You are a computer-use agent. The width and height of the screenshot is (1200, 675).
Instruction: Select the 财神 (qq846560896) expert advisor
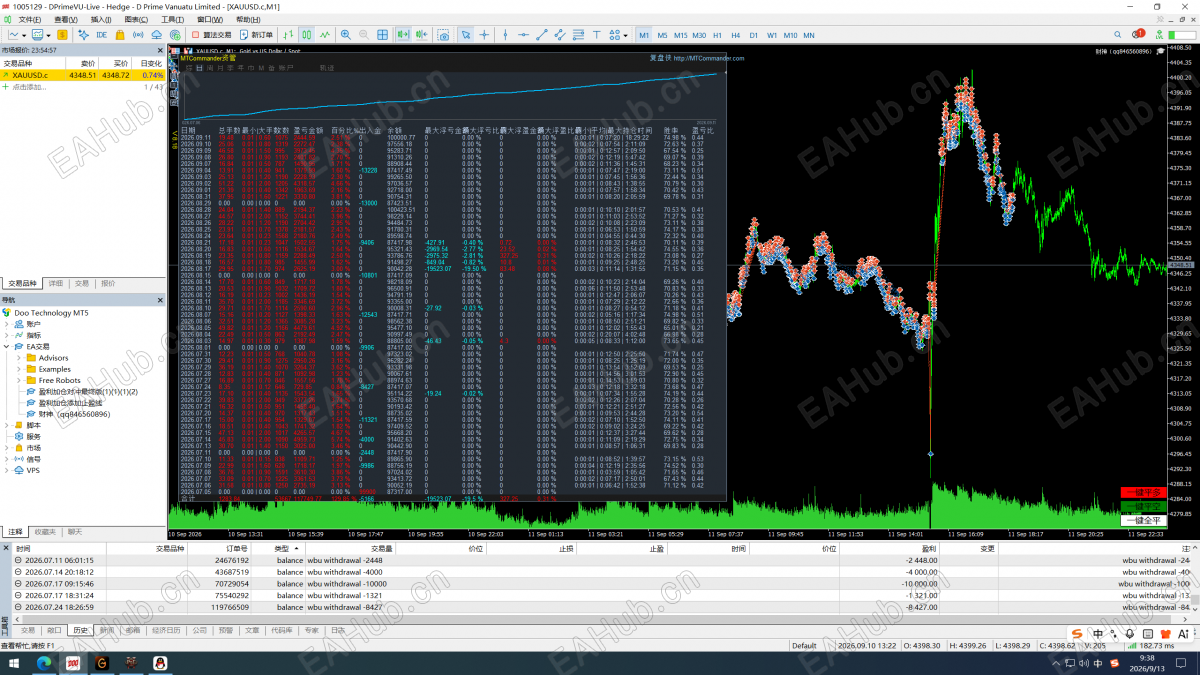pos(75,414)
